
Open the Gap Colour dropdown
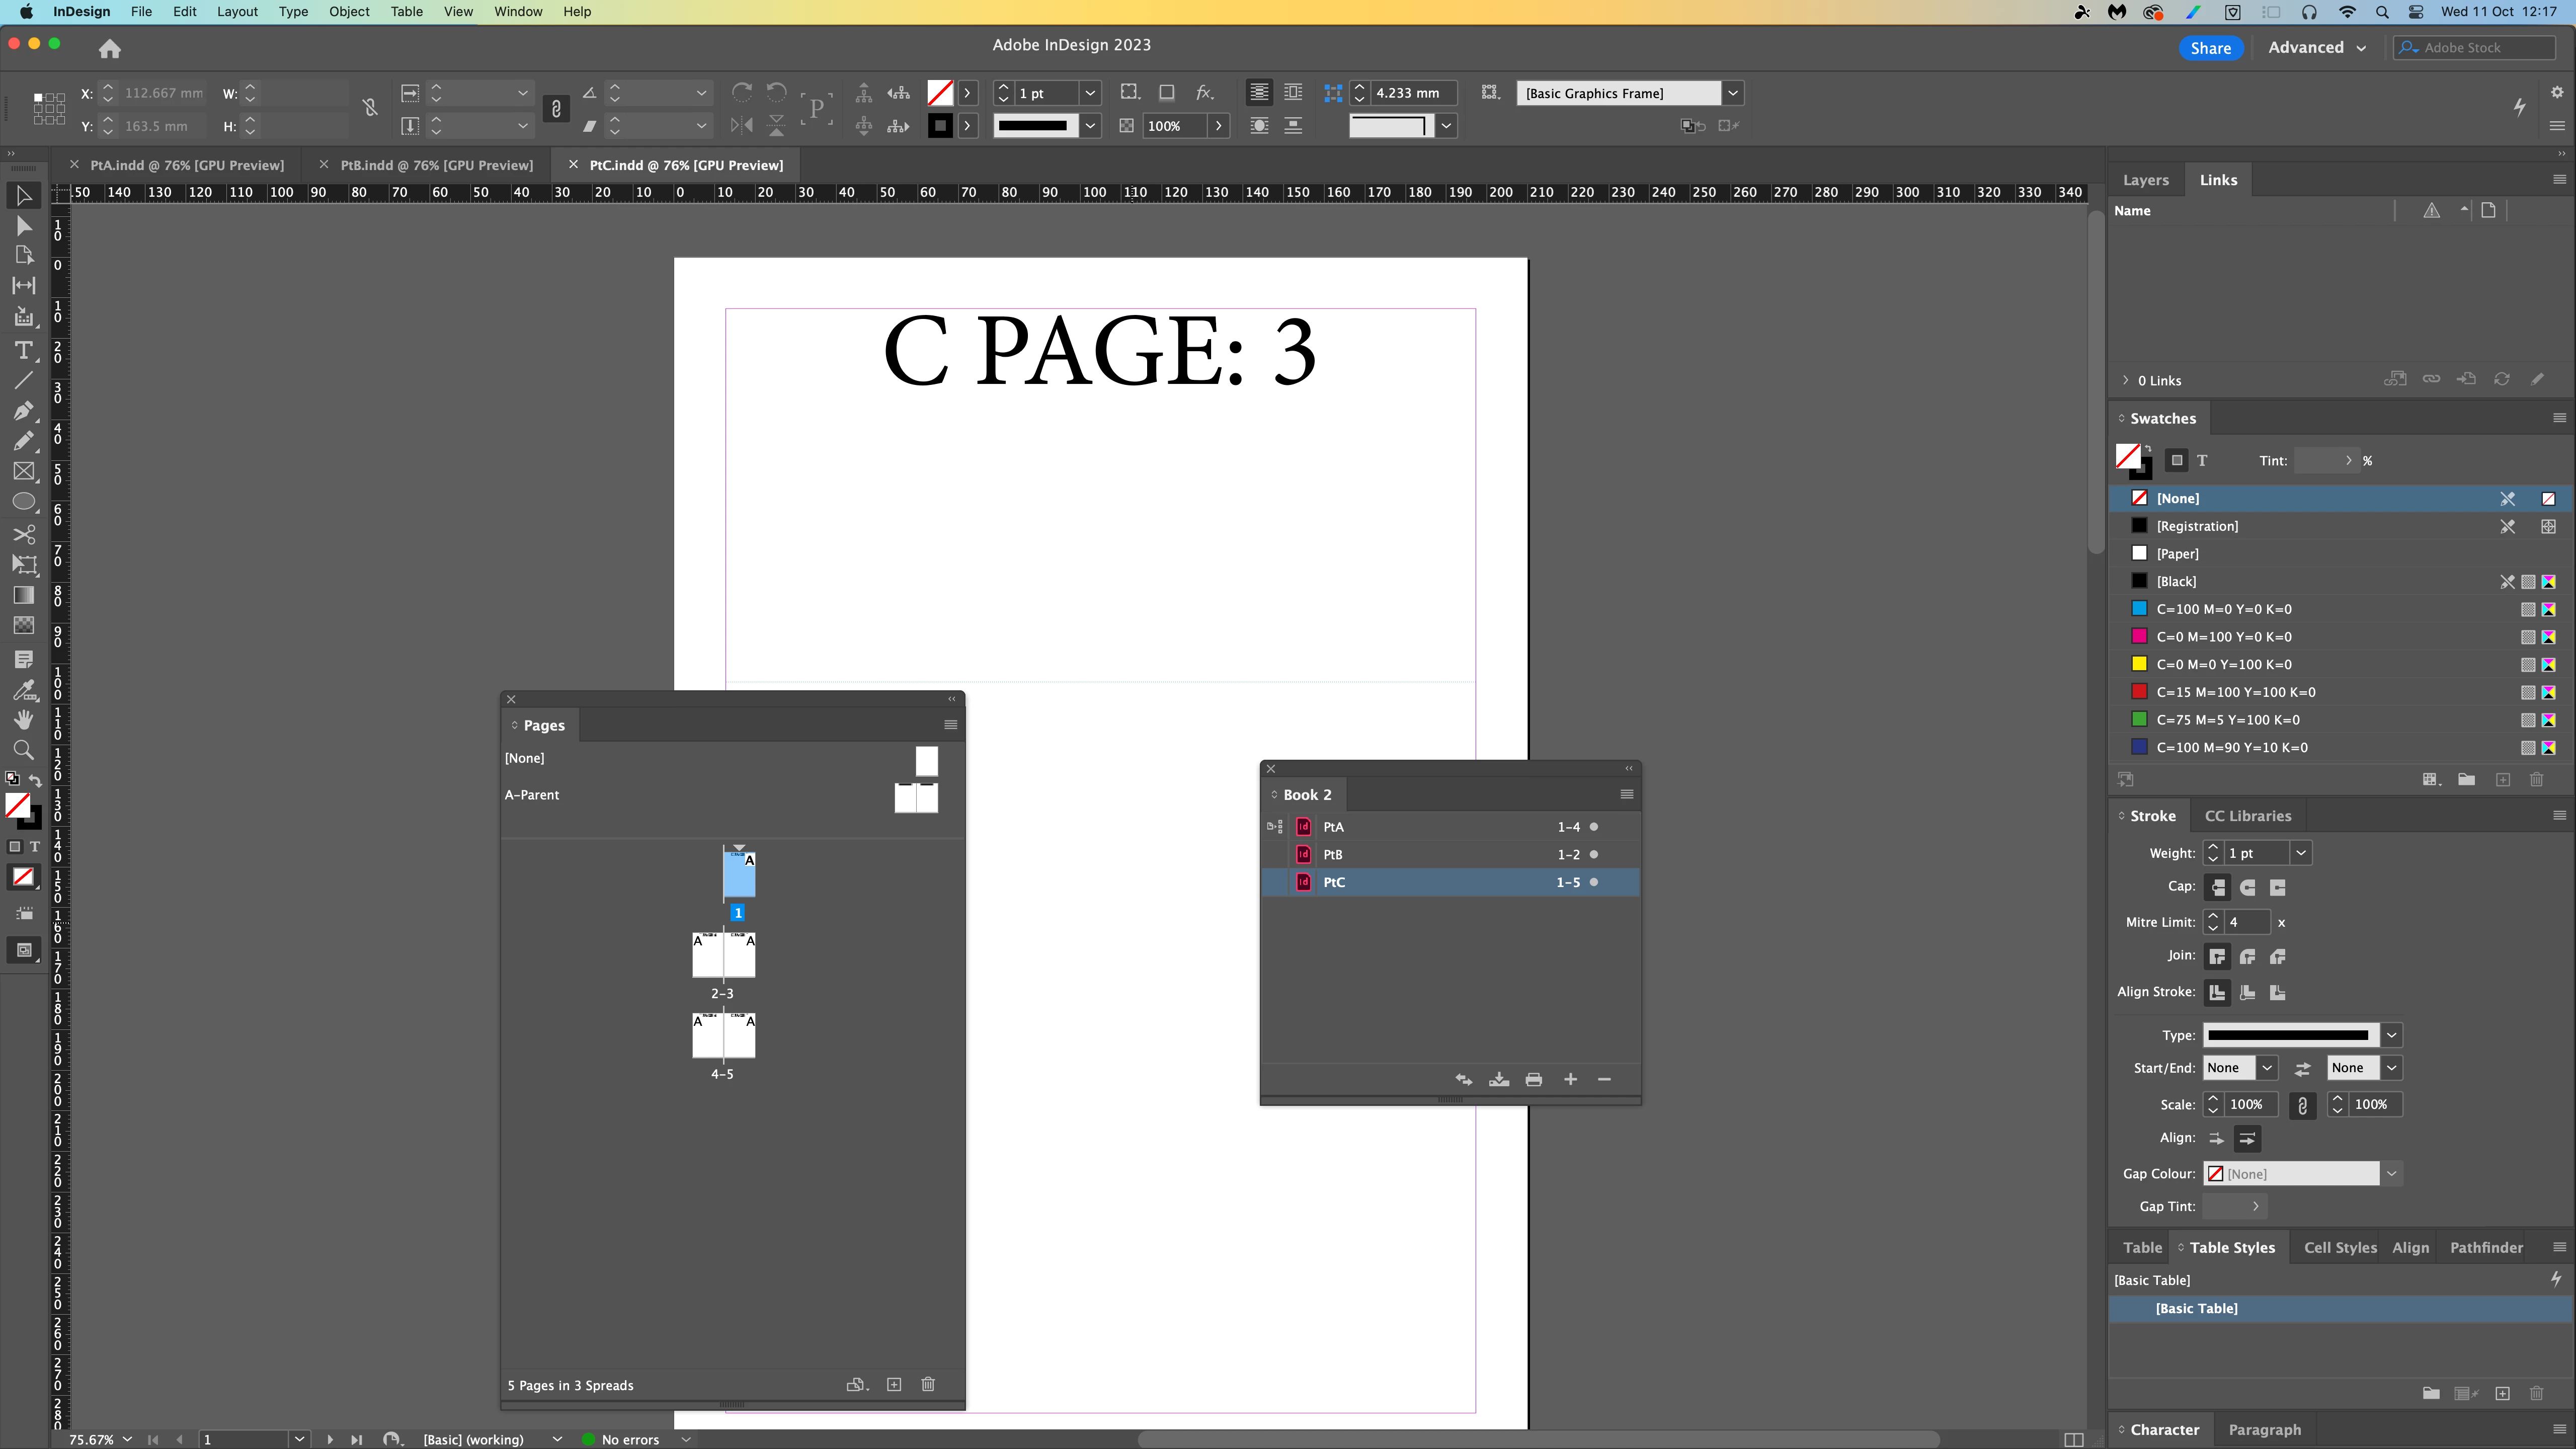(2391, 1174)
